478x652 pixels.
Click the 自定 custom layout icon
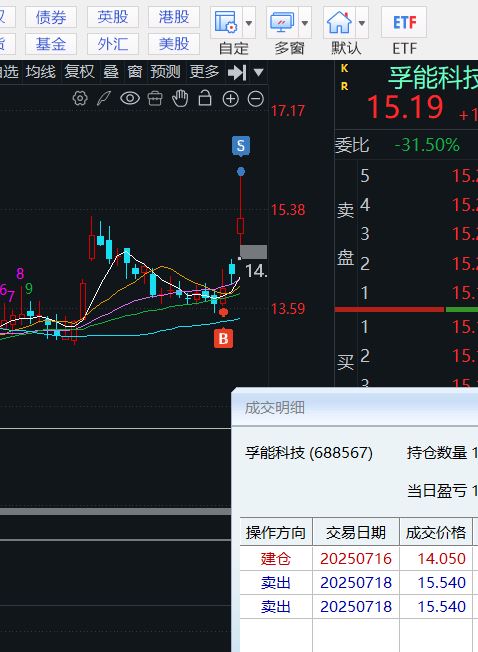pos(226,22)
